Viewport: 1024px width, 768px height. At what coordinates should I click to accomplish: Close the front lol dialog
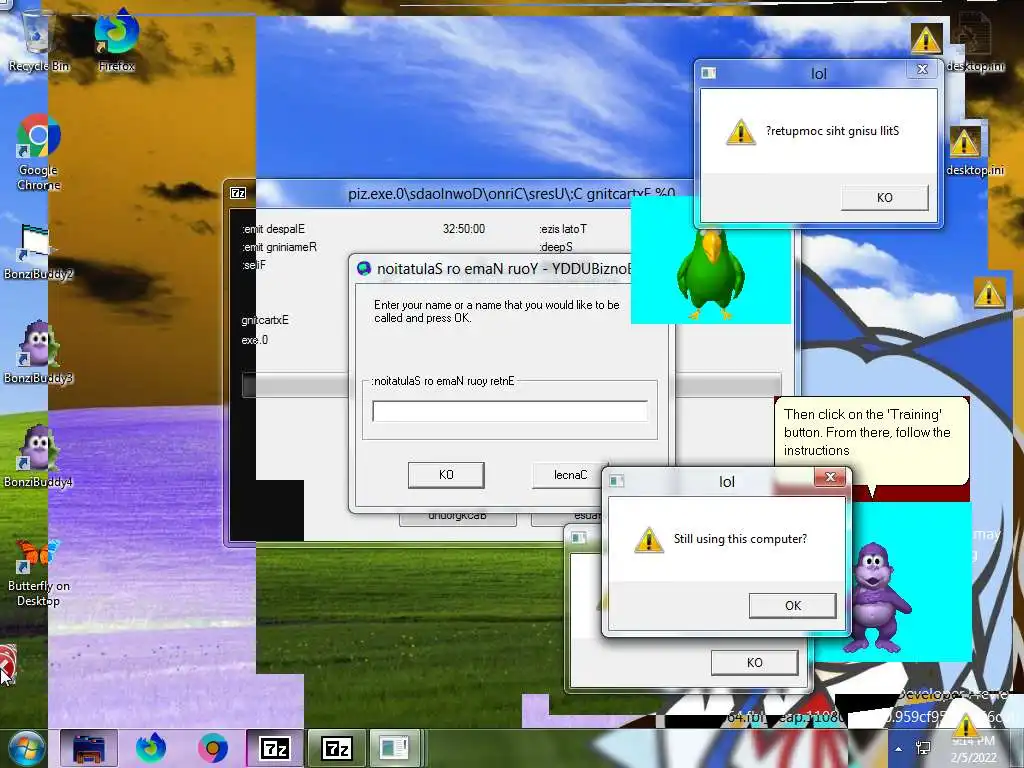click(830, 477)
